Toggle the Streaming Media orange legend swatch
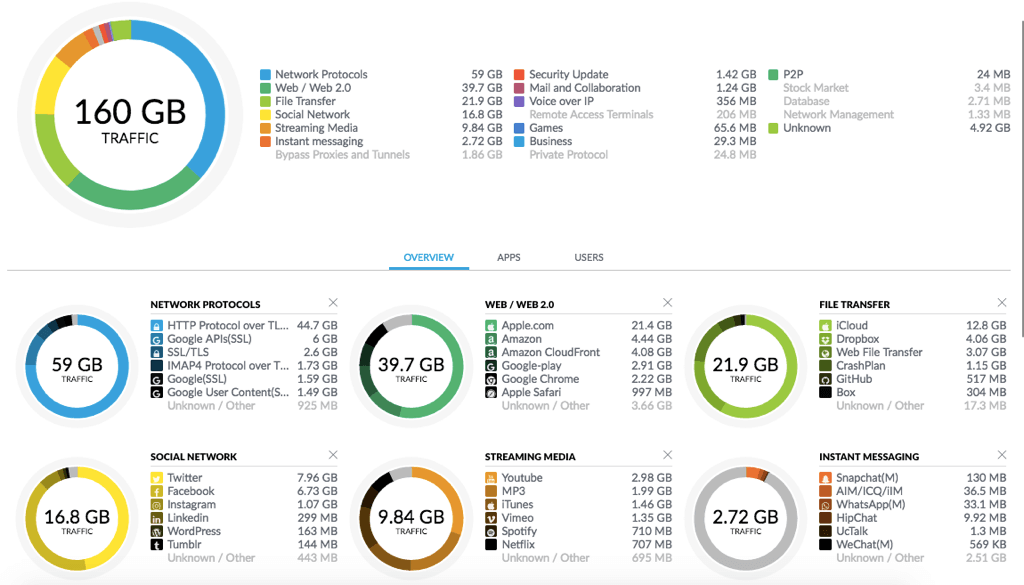This screenshot has width=1024, height=585. [265, 128]
